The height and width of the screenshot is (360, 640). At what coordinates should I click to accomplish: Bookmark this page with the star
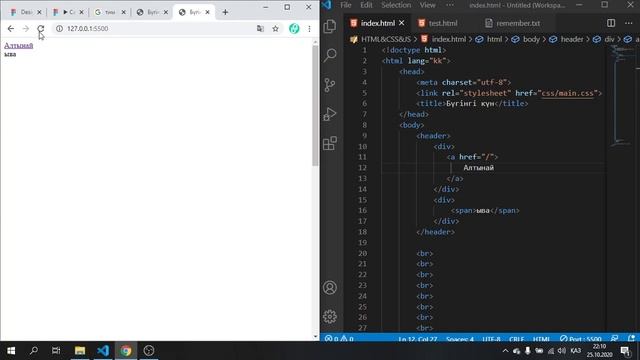pyautogui.click(x=276, y=29)
